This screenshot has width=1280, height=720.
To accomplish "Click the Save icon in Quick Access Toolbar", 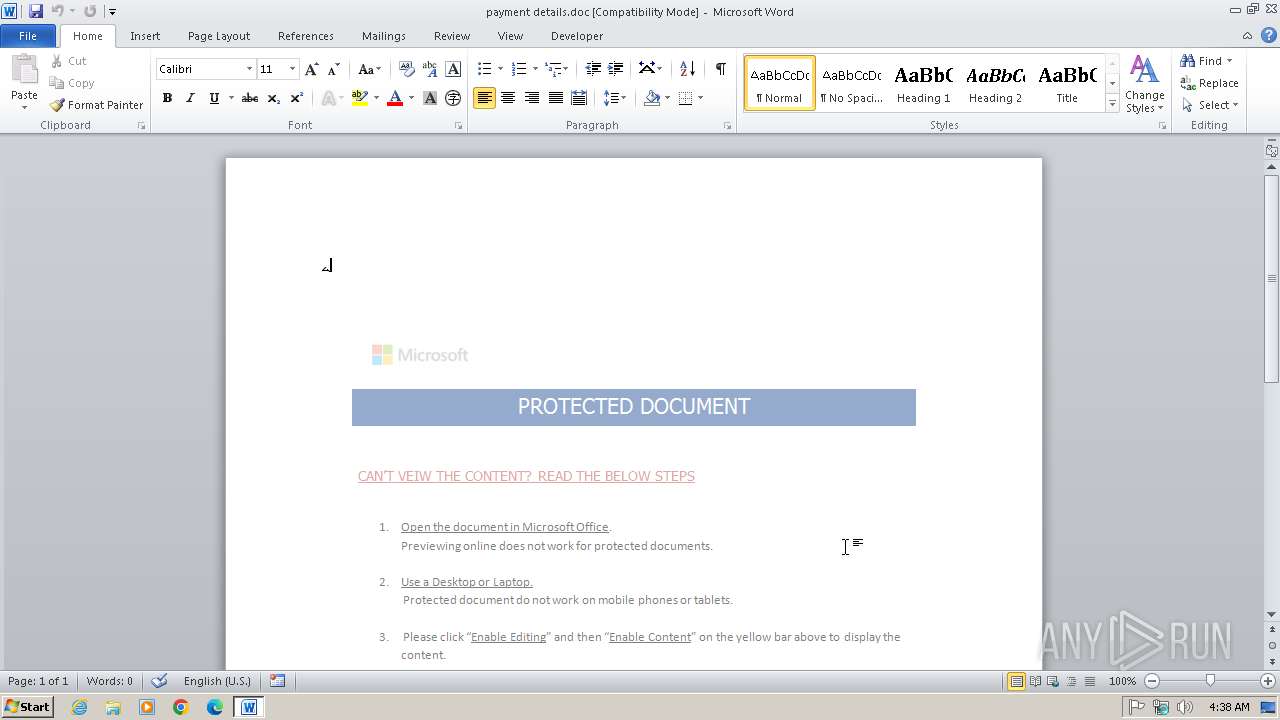I will click(x=36, y=11).
